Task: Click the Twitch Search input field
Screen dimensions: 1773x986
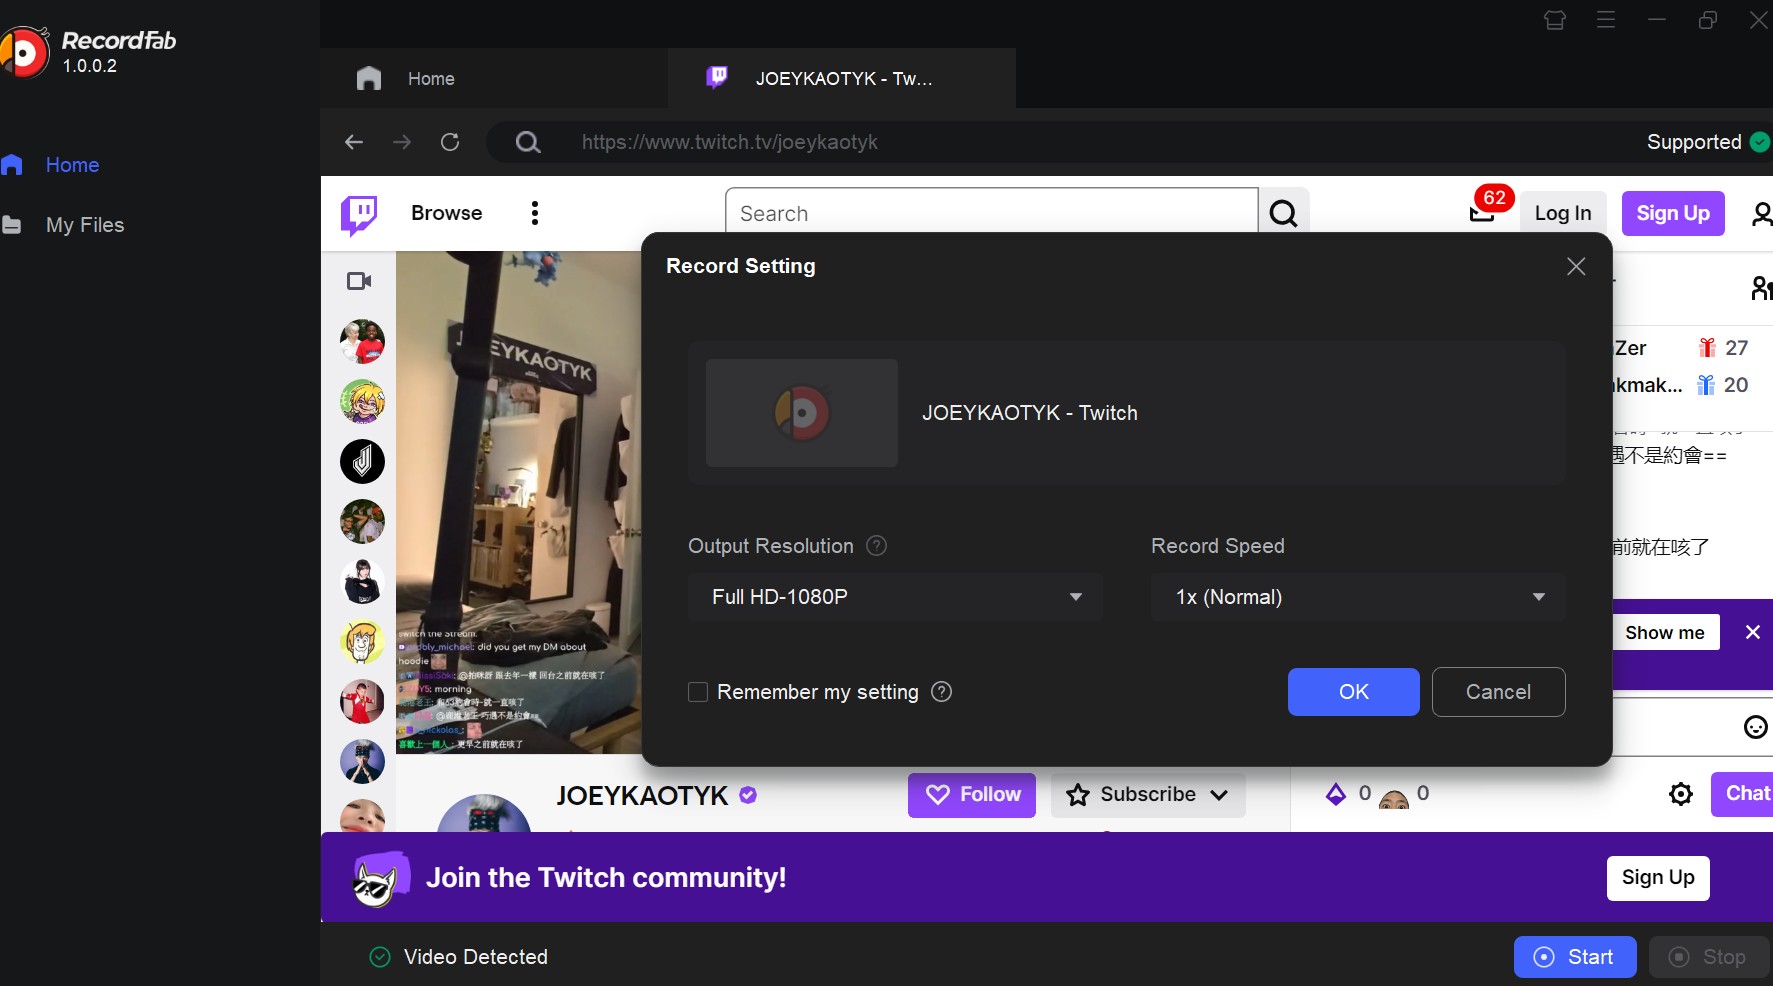Action: click(991, 213)
